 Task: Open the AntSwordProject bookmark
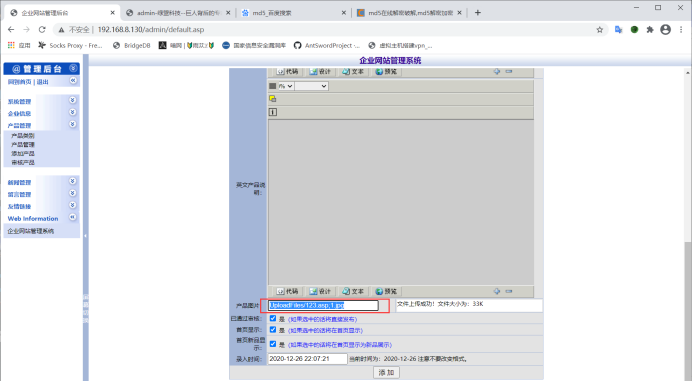327,45
